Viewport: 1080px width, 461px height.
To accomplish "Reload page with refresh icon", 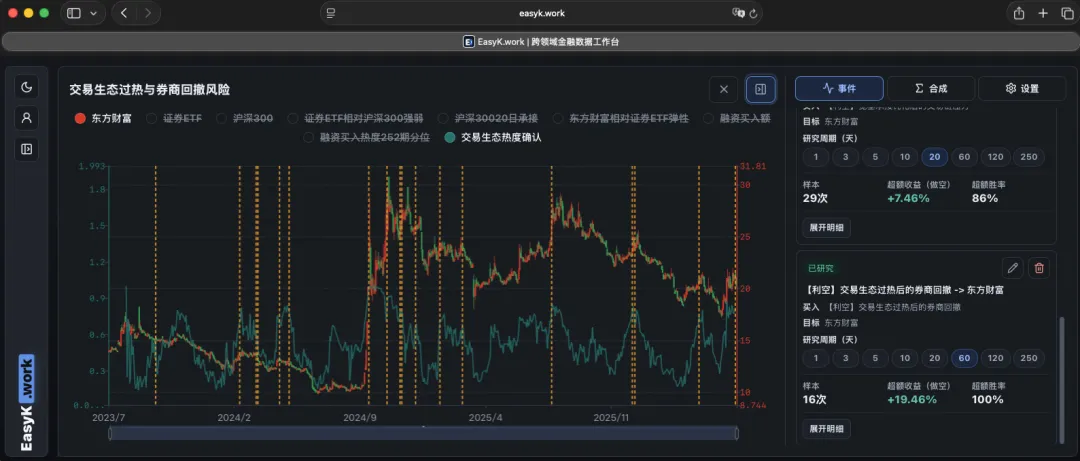I will point(753,13).
